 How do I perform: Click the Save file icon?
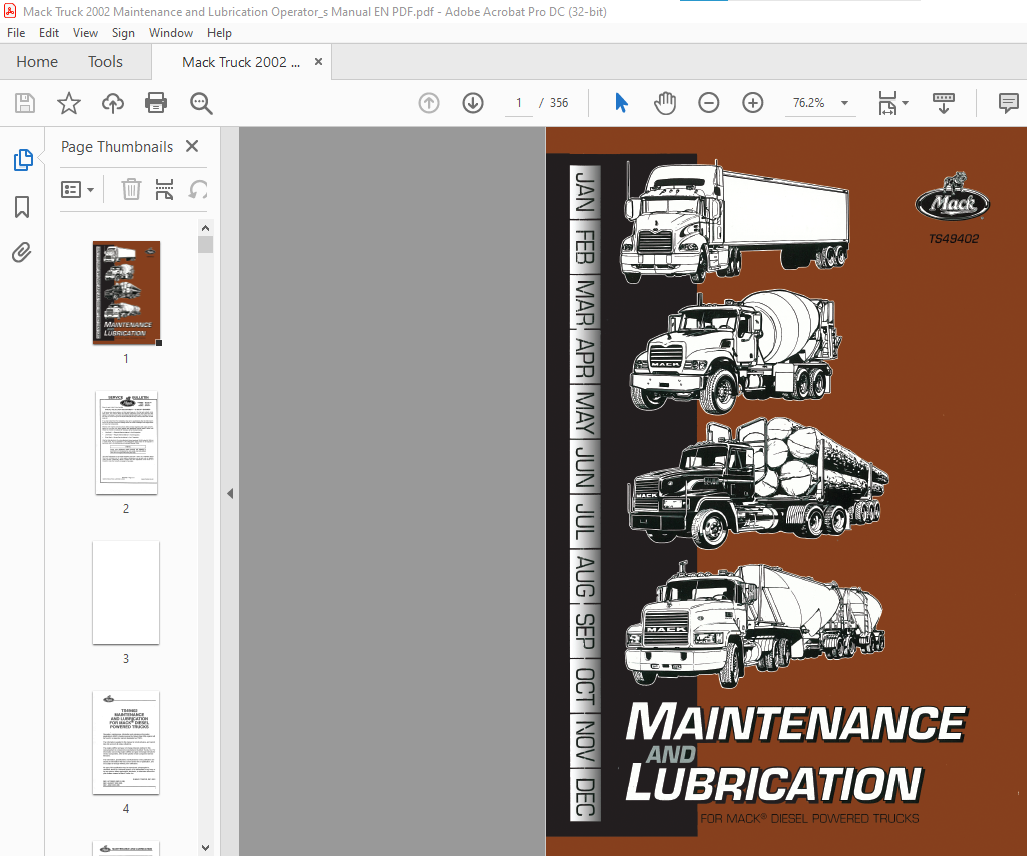25,103
